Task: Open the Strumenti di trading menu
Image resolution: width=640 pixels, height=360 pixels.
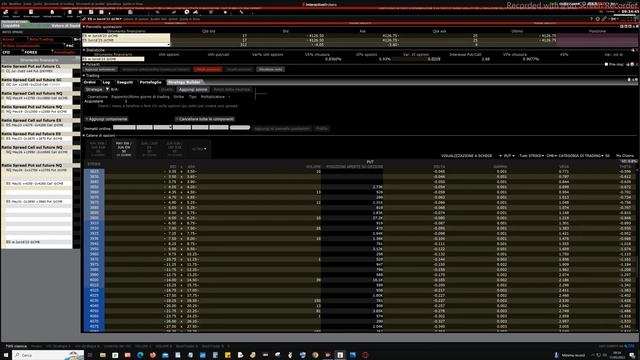Action: pos(59,4)
